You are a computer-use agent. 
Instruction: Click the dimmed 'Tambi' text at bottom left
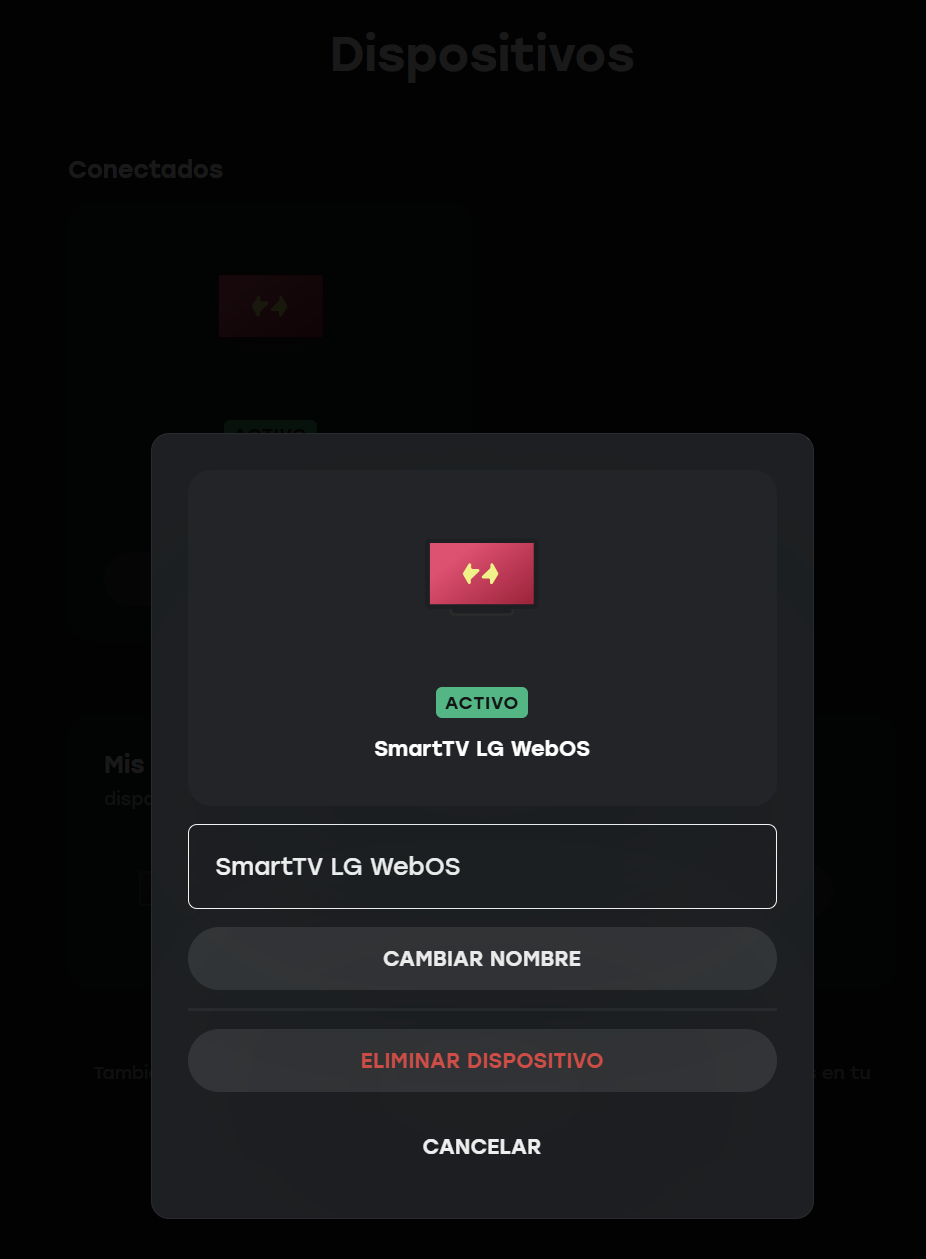122,1073
